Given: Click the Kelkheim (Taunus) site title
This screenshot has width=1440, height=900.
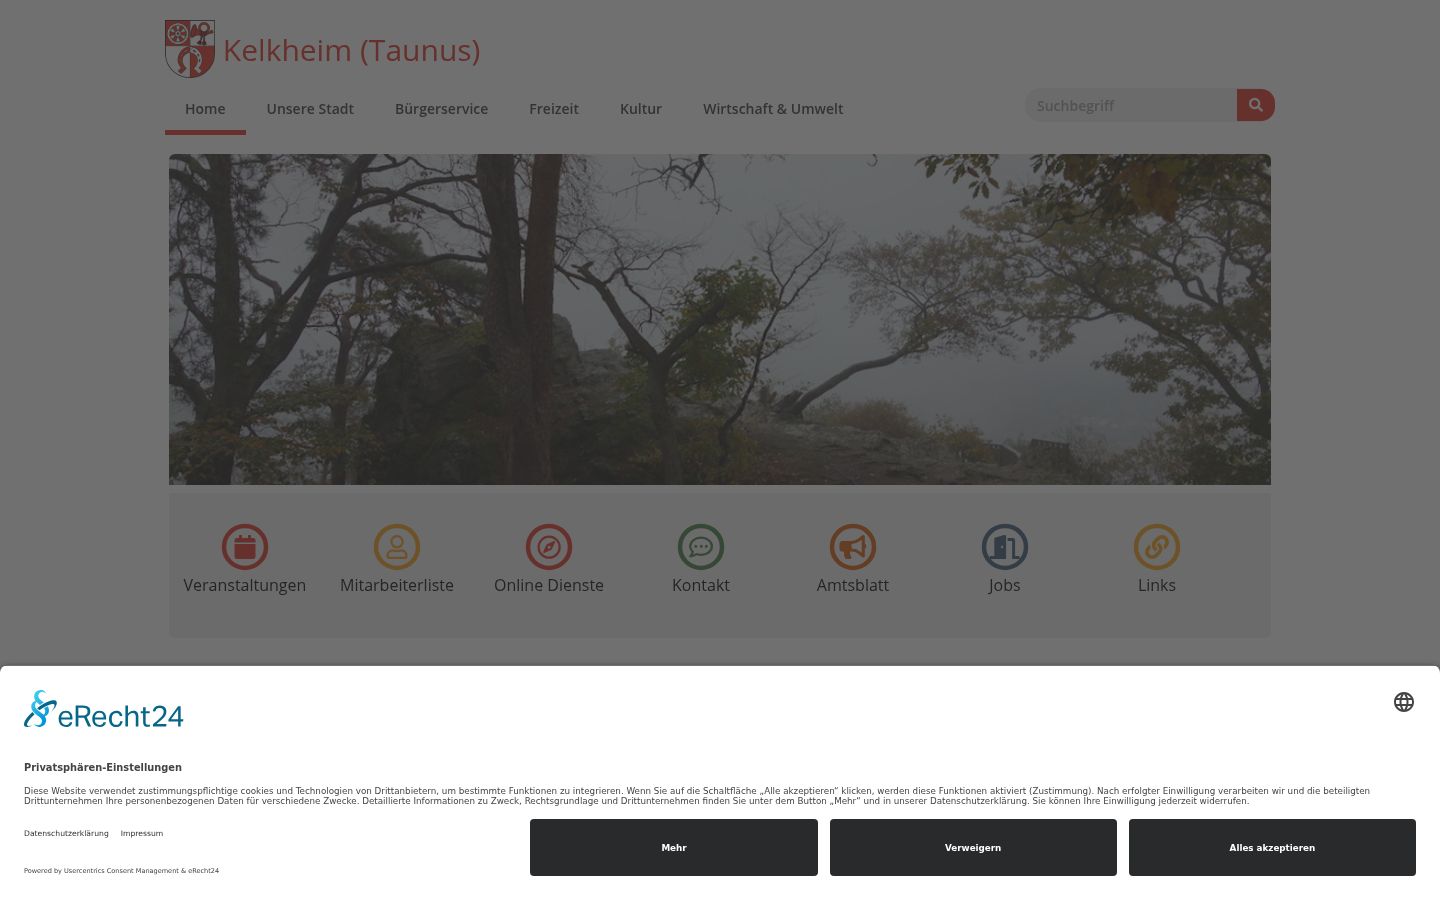Looking at the screenshot, I should click(x=352, y=50).
